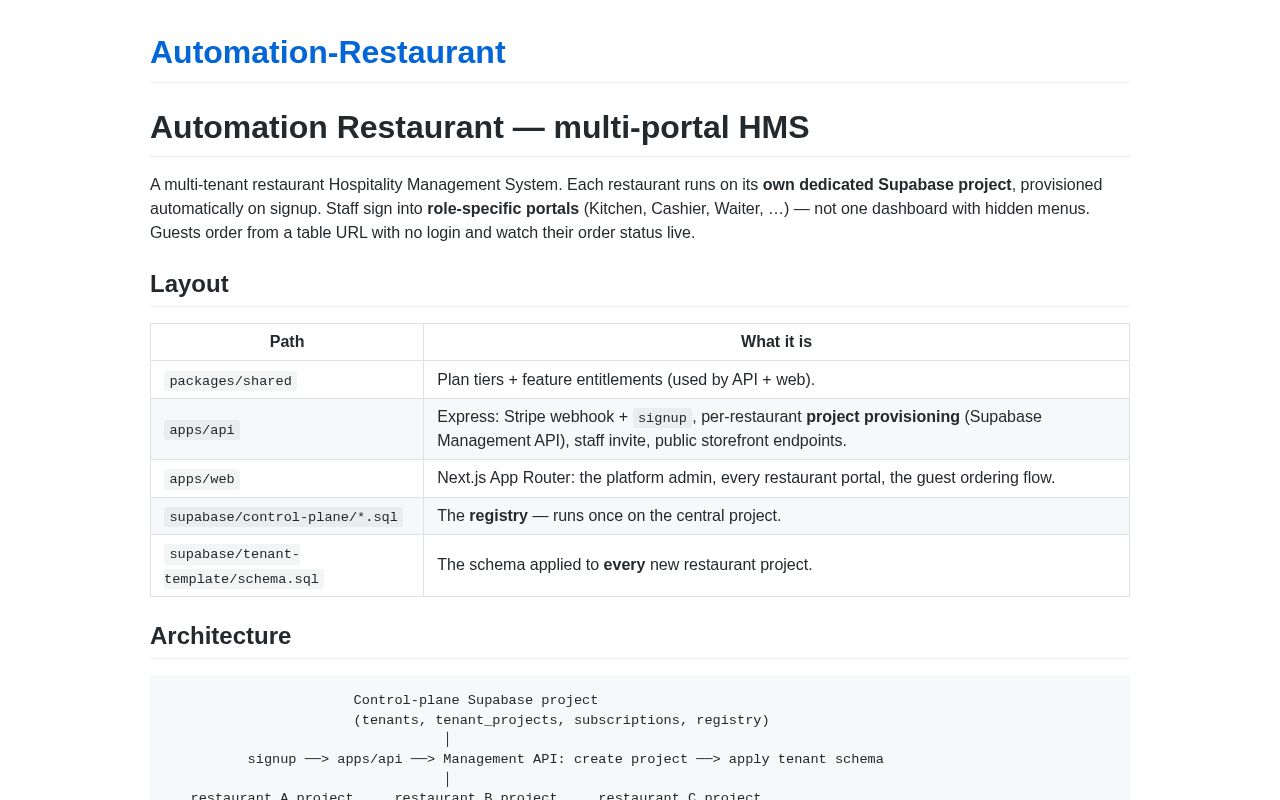The height and width of the screenshot is (800, 1280).
Task: Click the 'Automation Restaurant — multi-portal HMS' heading
Action: click(479, 127)
